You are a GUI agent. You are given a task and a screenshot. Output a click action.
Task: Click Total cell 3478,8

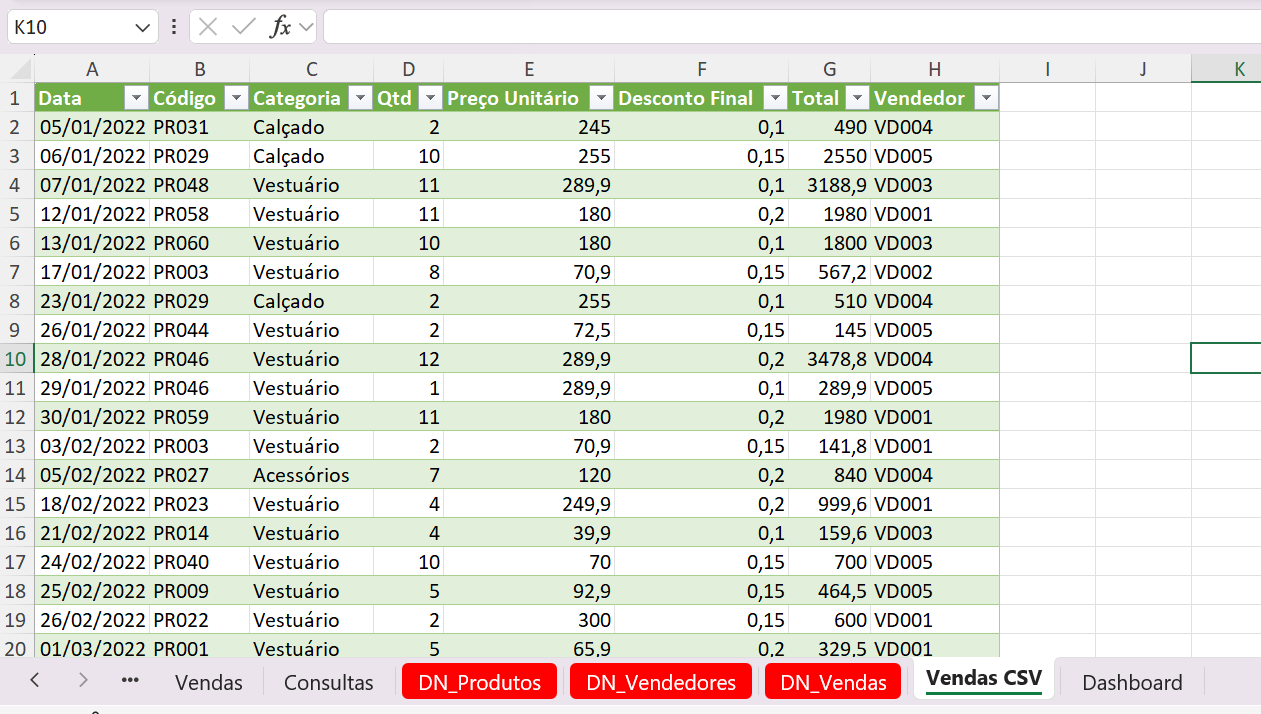[x=829, y=359]
